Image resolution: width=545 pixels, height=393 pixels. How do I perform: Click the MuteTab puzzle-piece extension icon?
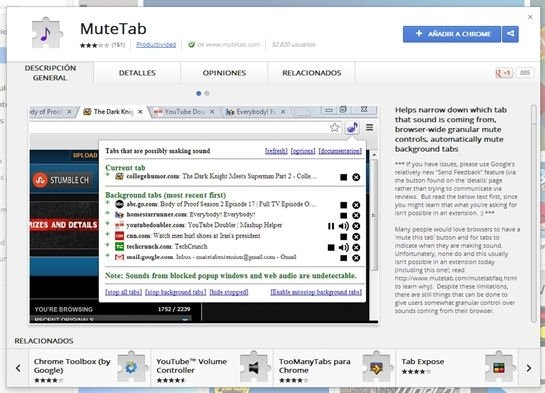[47, 34]
